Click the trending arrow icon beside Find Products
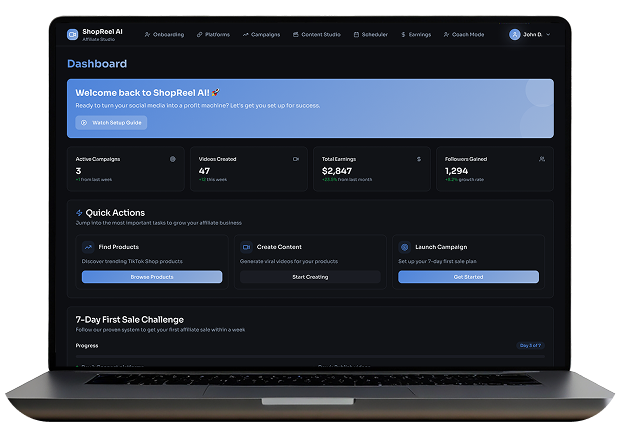621x422 pixels. (x=88, y=247)
